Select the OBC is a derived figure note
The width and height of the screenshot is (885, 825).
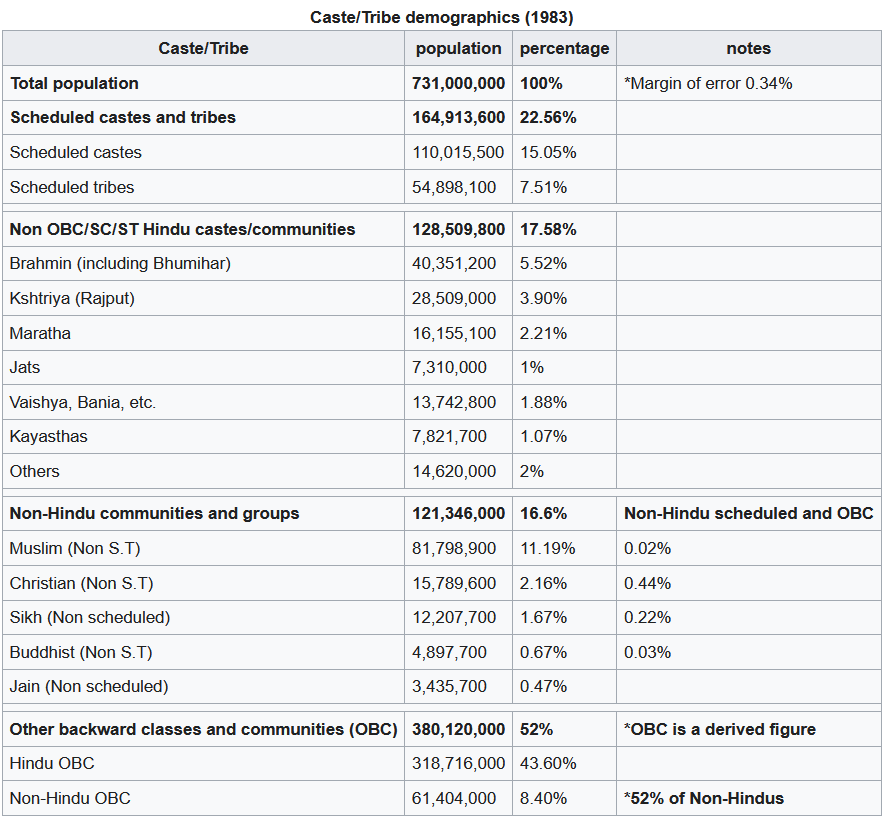[x=720, y=729]
